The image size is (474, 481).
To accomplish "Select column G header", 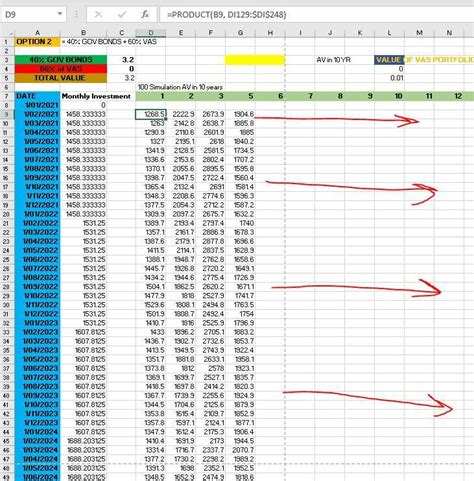I will click(240, 33).
